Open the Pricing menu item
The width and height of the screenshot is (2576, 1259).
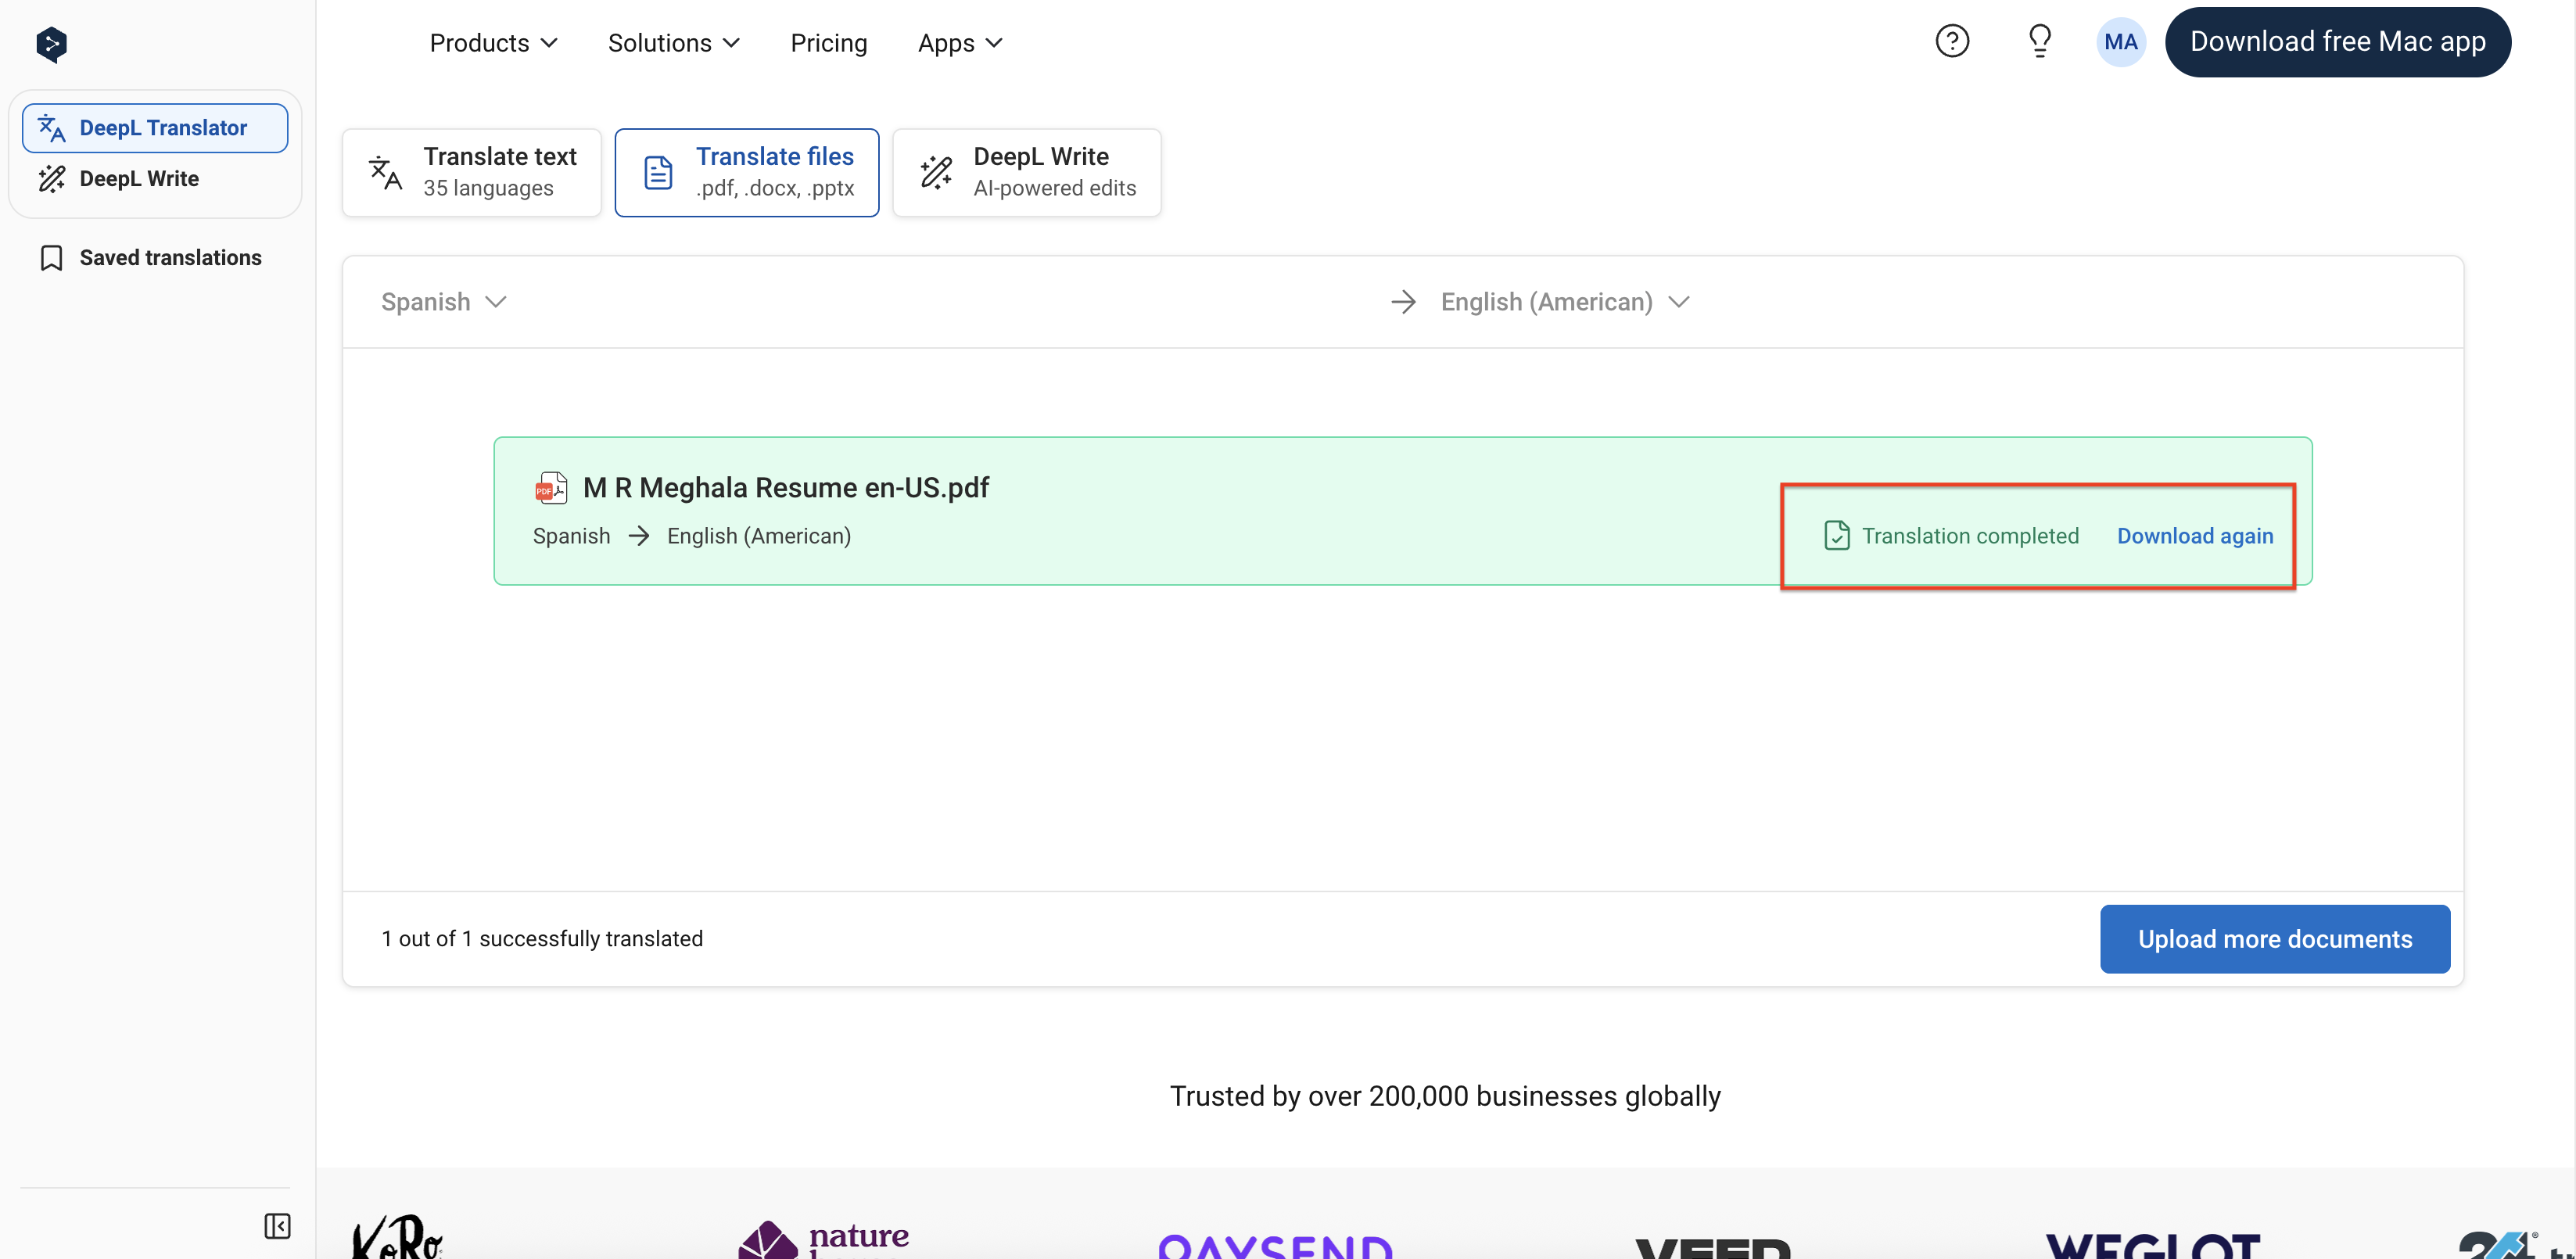(829, 42)
